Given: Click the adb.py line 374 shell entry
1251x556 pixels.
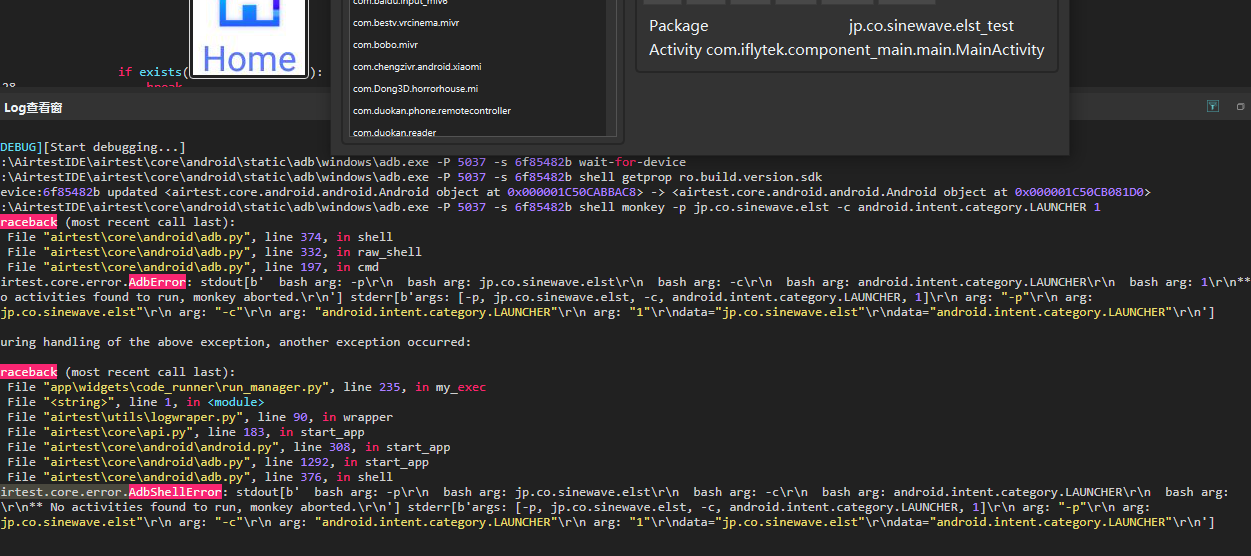Looking at the screenshot, I should [x=200, y=237].
